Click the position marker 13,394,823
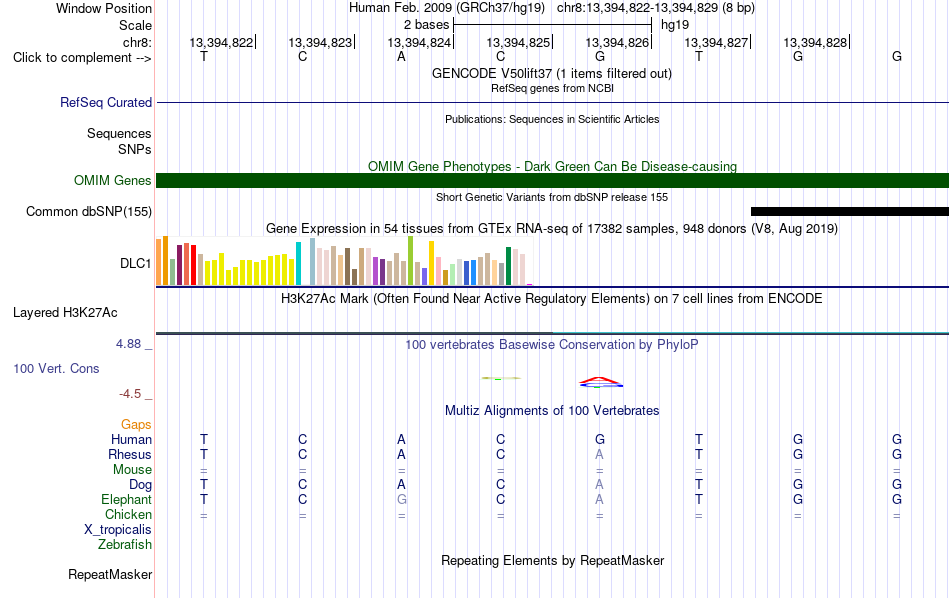The height and width of the screenshot is (598, 950). [x=320, y=42]
